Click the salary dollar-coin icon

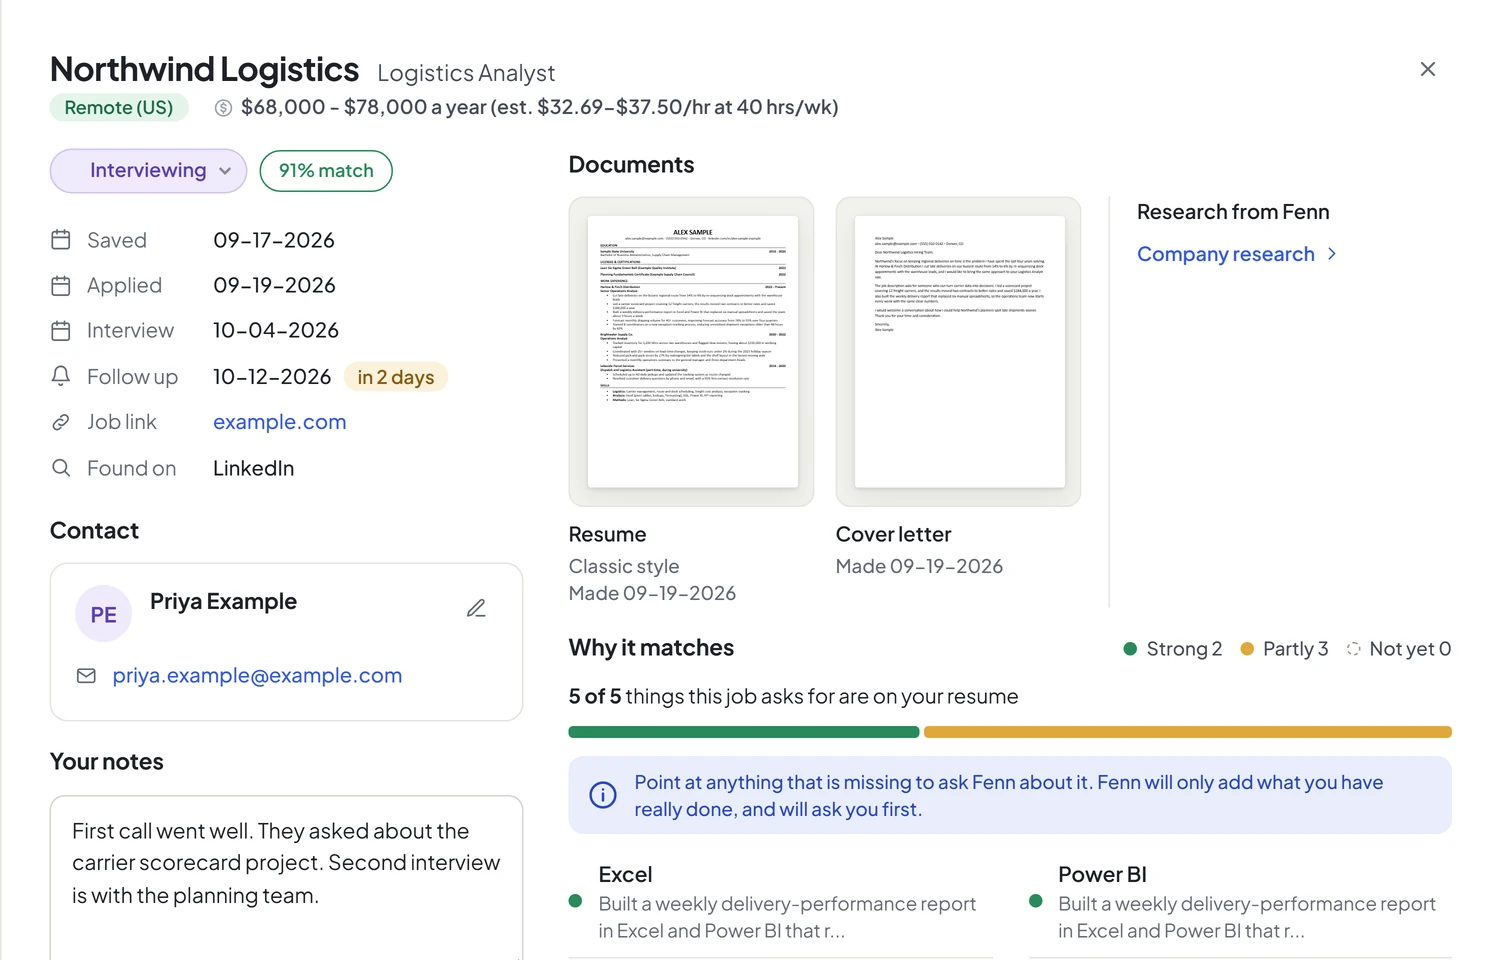click(x=223, y=108)
